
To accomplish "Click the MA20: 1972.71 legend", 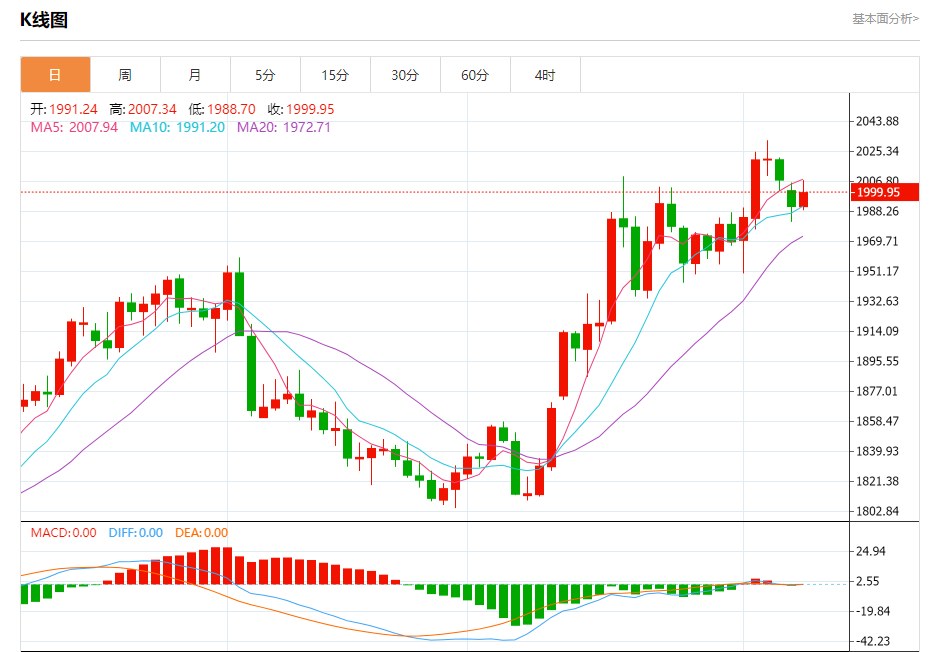I will 284,127.
